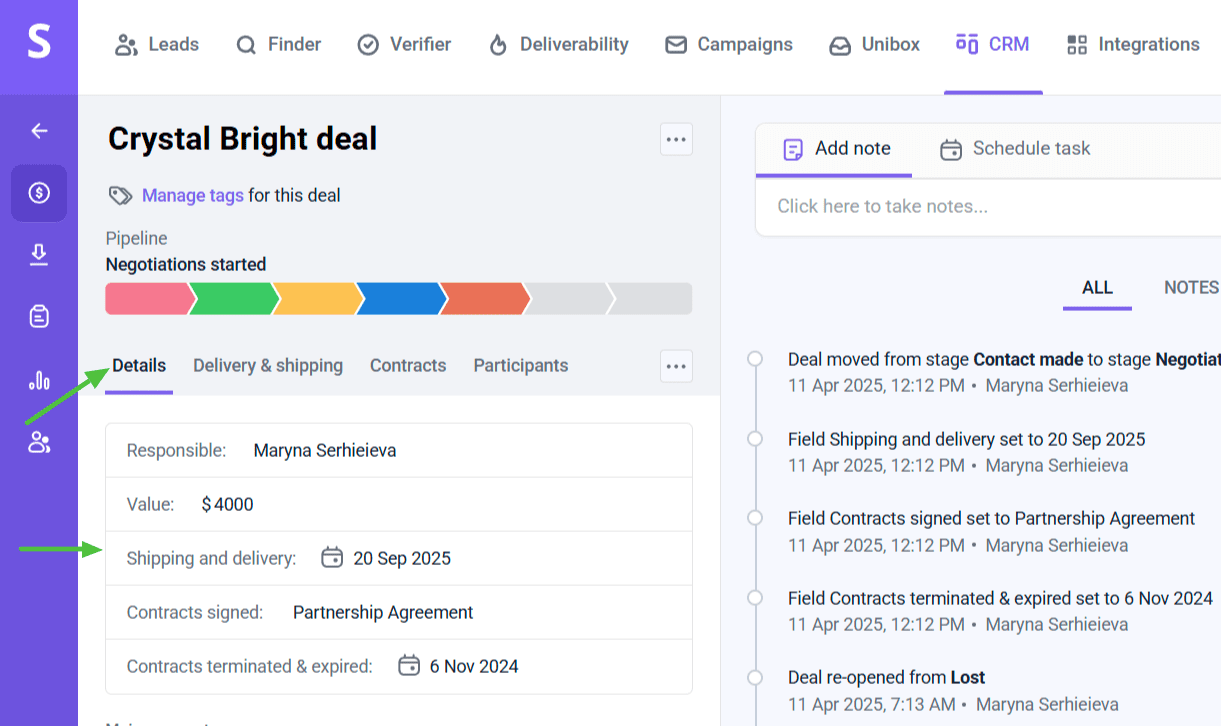Open the tasks clipboard icon in sidebar

[x=39, y=317]
